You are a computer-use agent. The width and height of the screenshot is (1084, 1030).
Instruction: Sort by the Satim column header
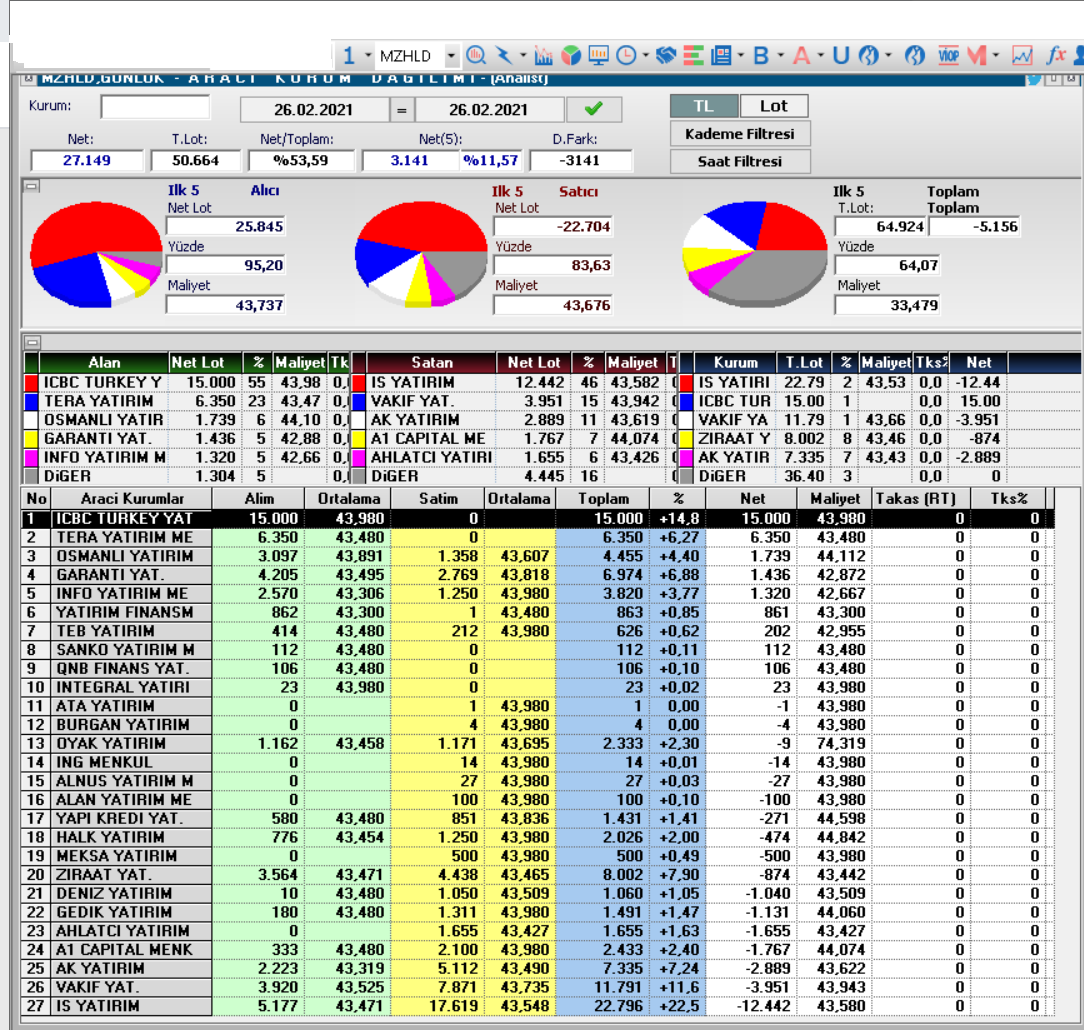pos(438,498)
